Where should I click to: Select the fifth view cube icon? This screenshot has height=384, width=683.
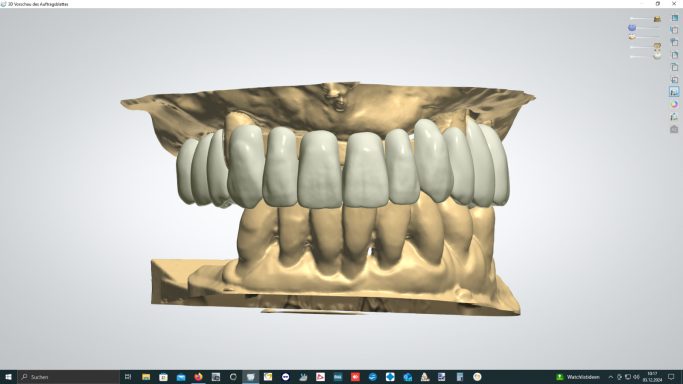point(675,67)
